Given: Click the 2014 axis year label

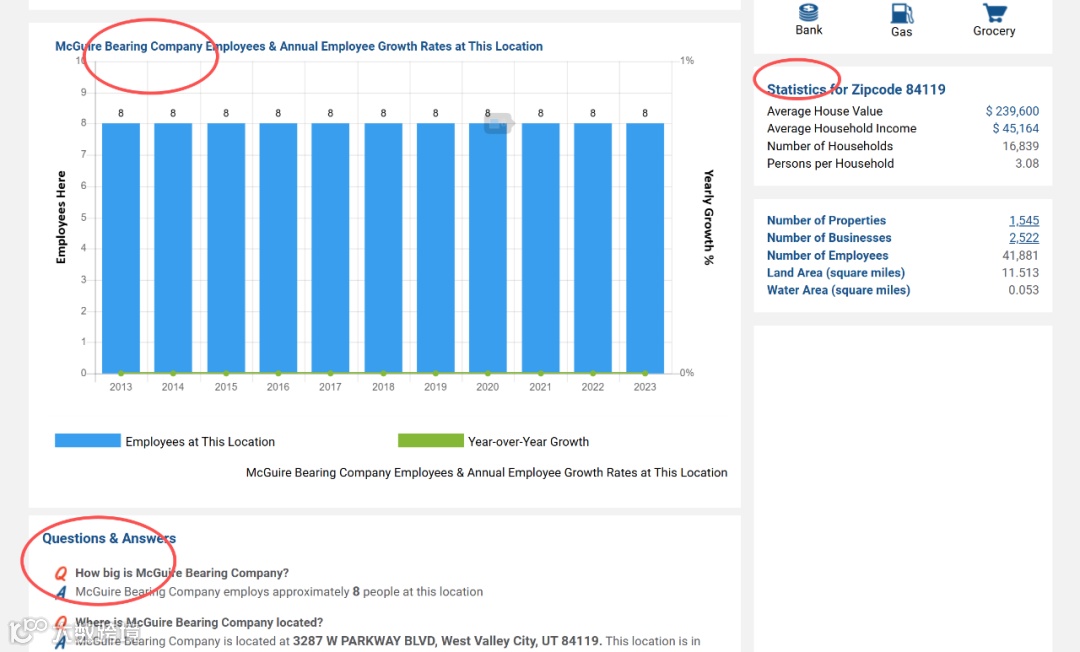Looking at the screenshot, I should pos(173,387).
